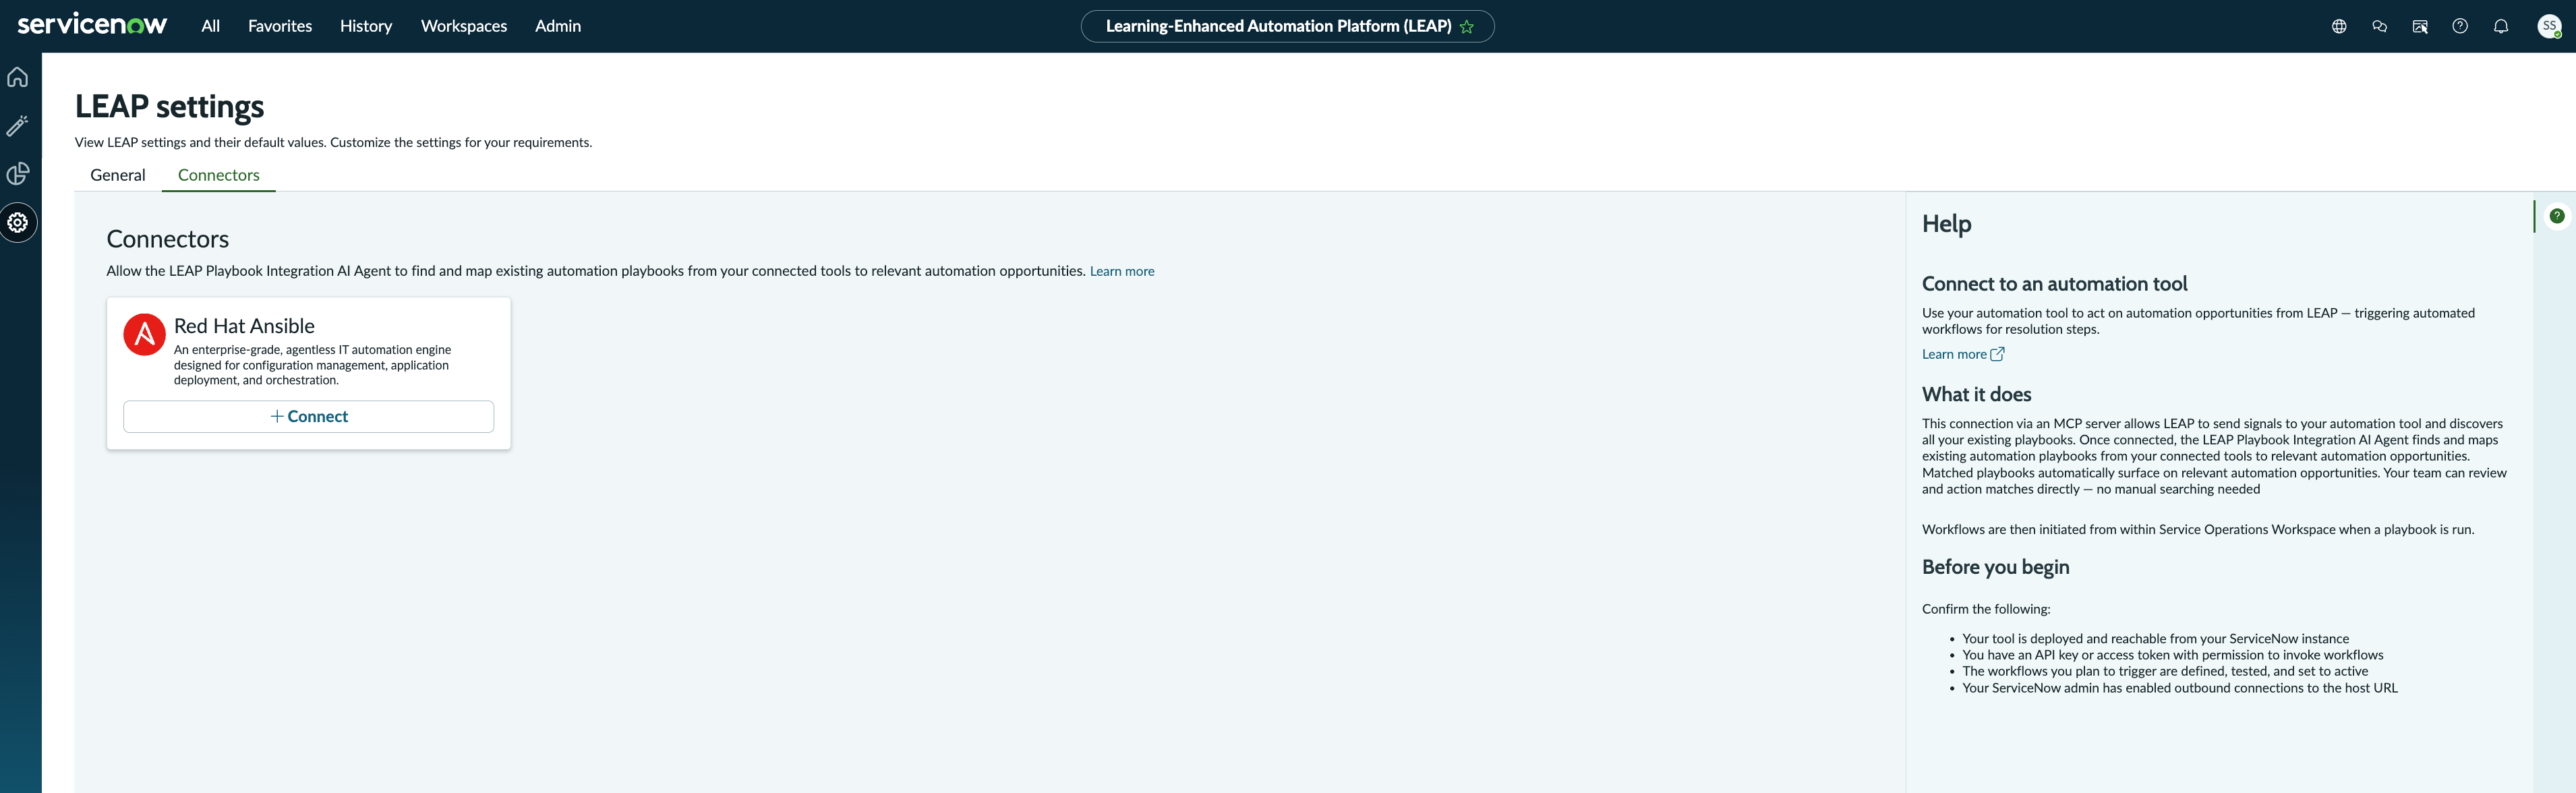Screen dimensions: 2576x793
Task: Open the SS user avatar menu
Action: coord(2550,26)
